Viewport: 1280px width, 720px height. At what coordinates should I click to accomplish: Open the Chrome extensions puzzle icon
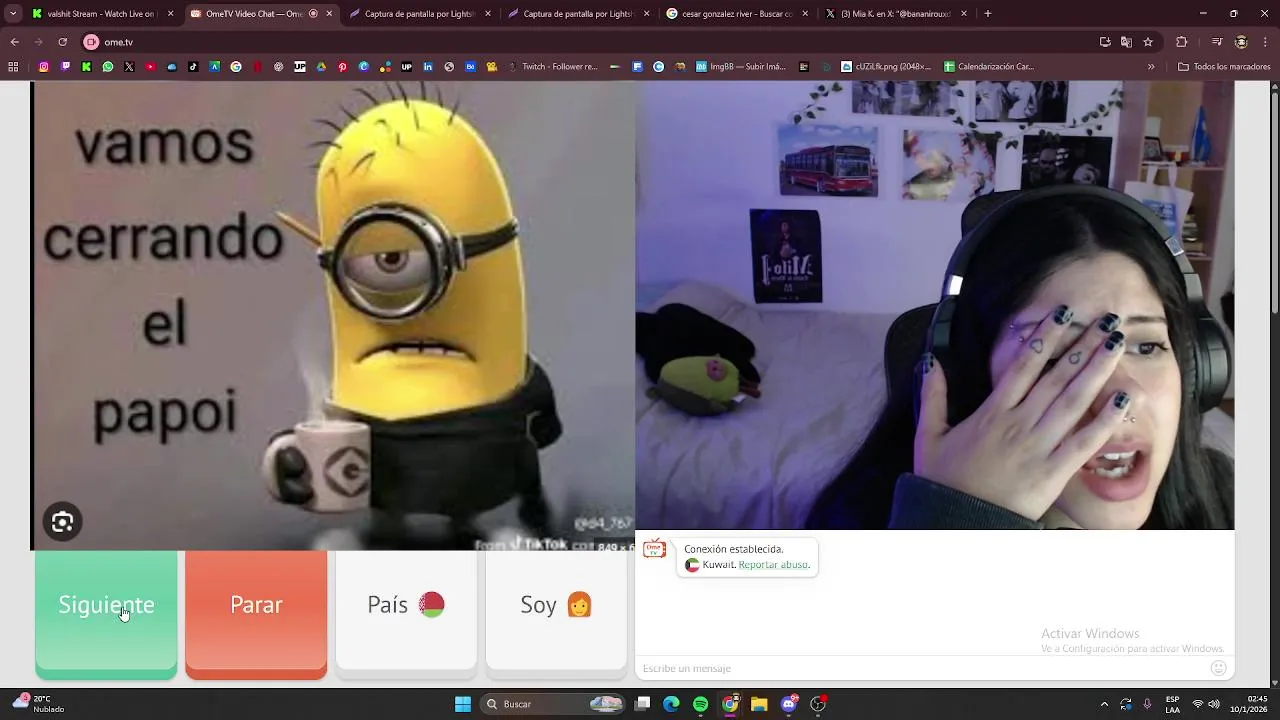pos(1182,42)
